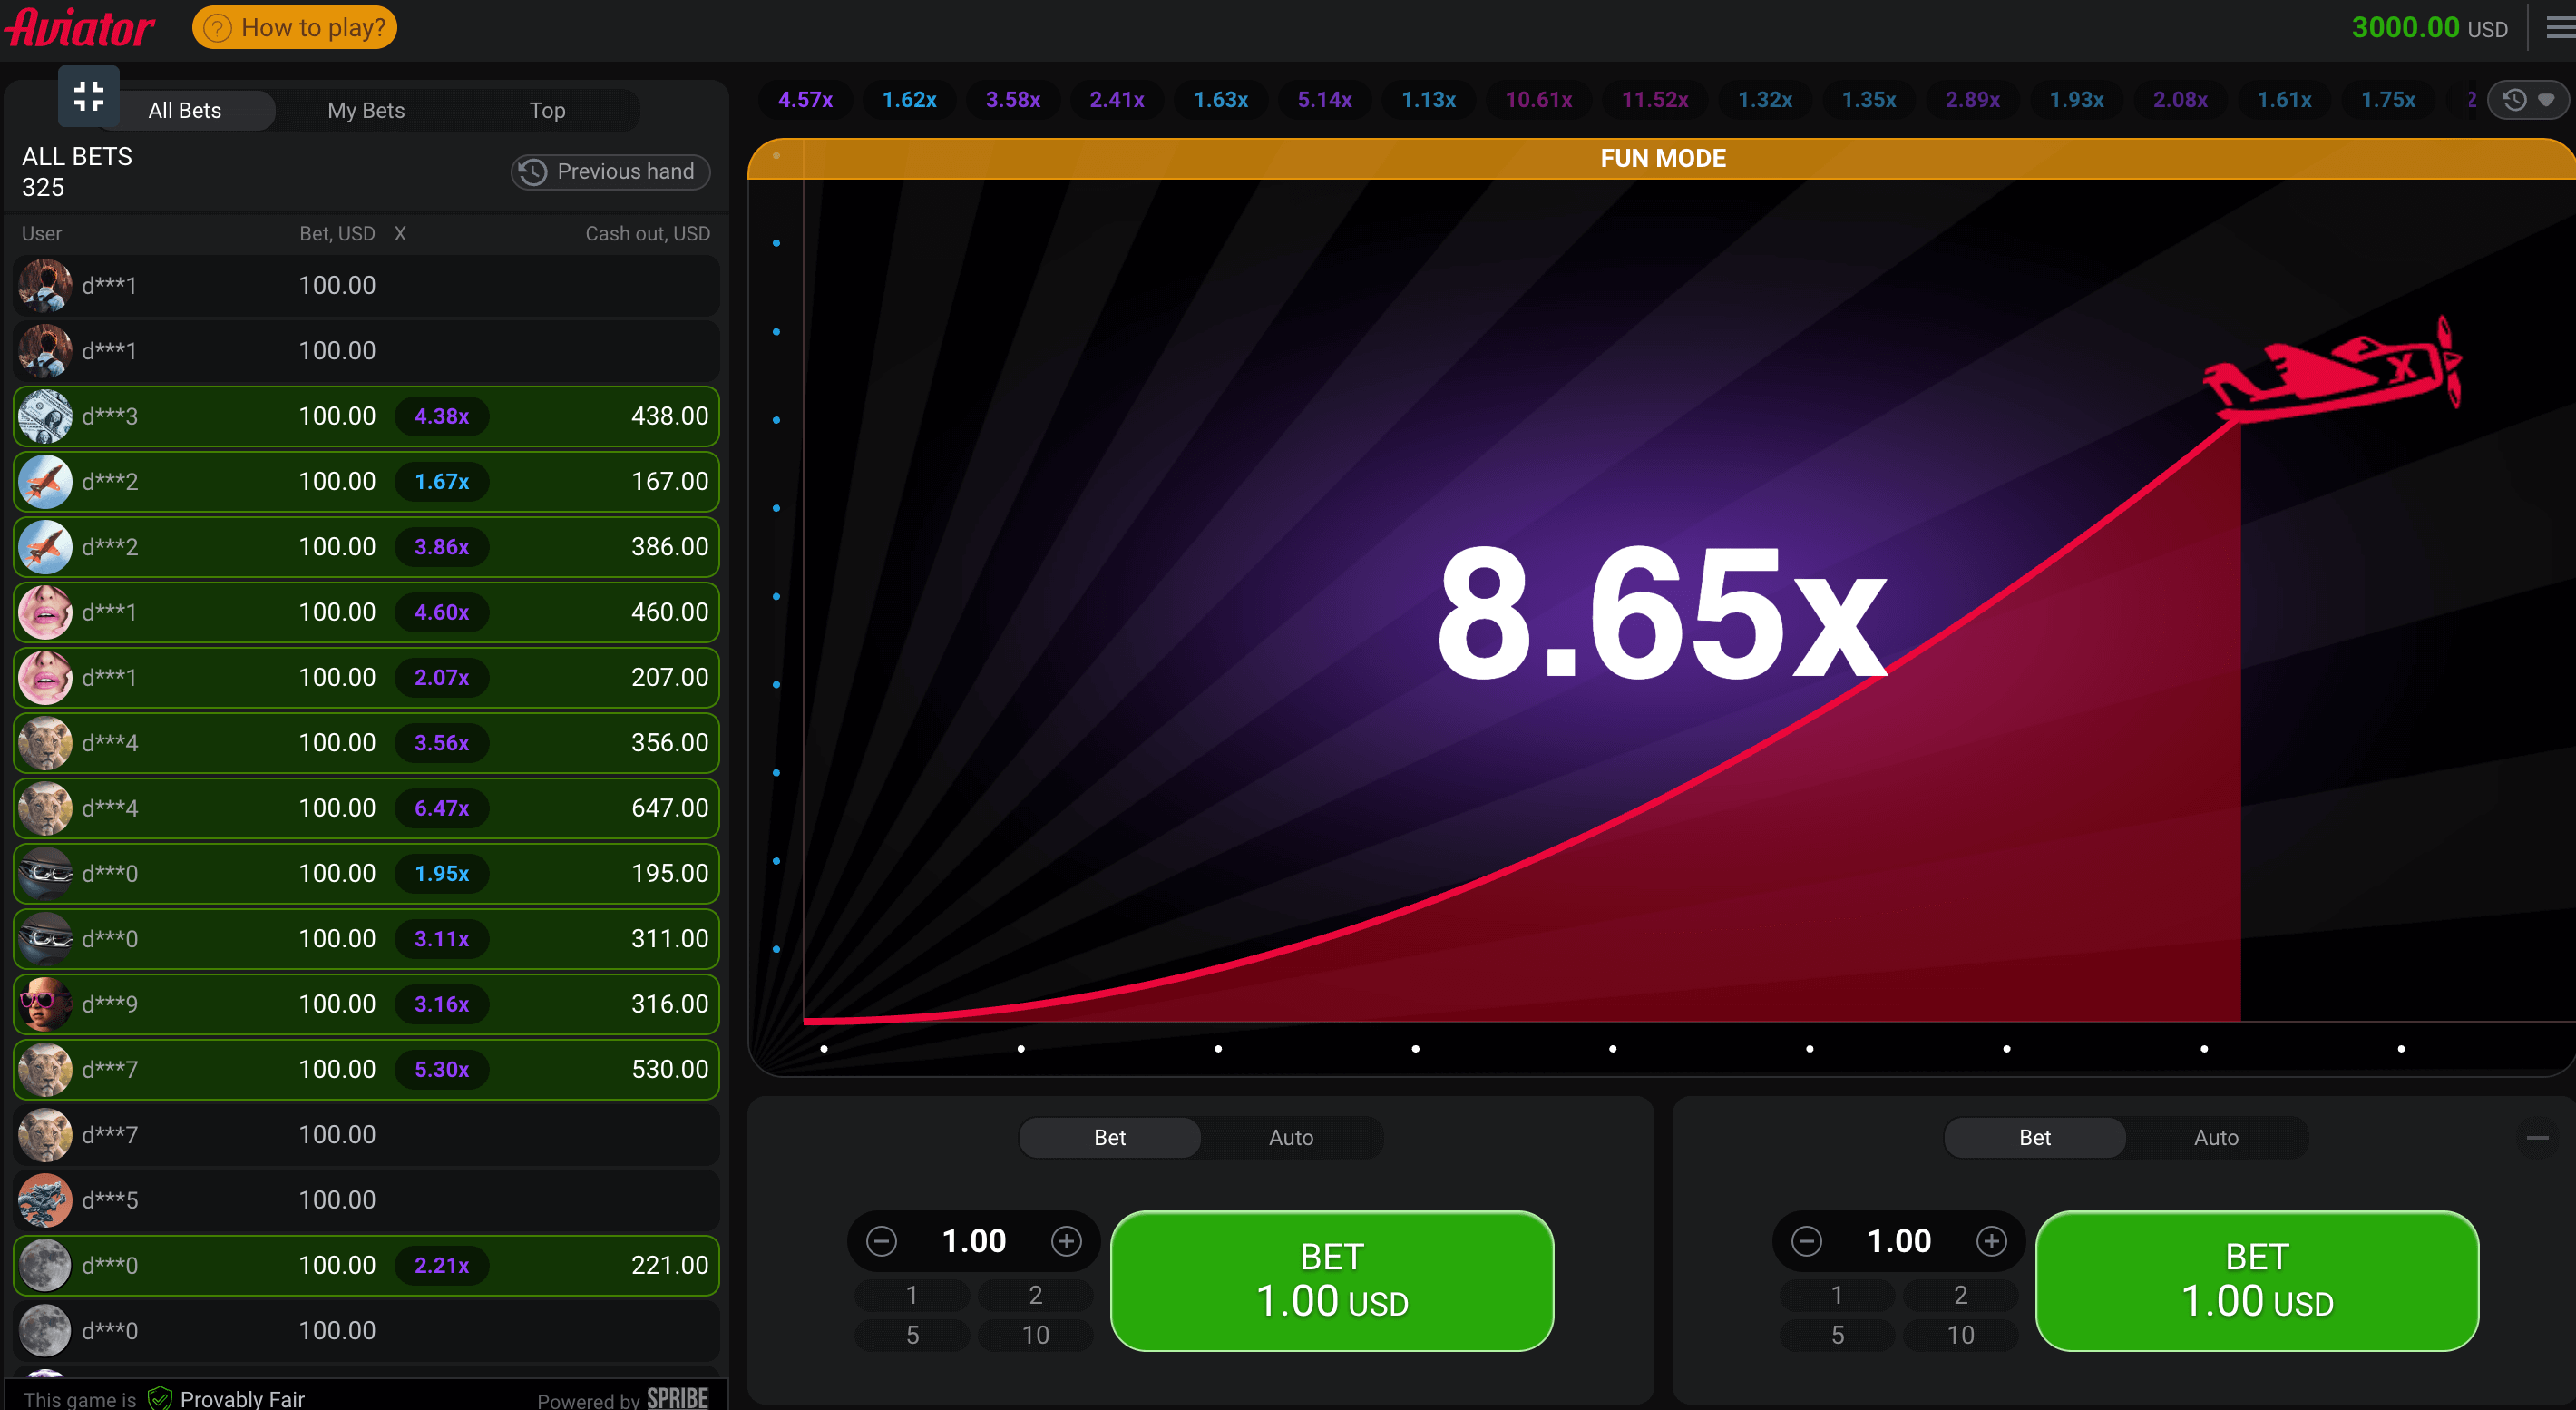Viewport: 2576px width, 1410px height.
Task: Decrease right bet amount with minus icon
Action: (1806, 1241)
